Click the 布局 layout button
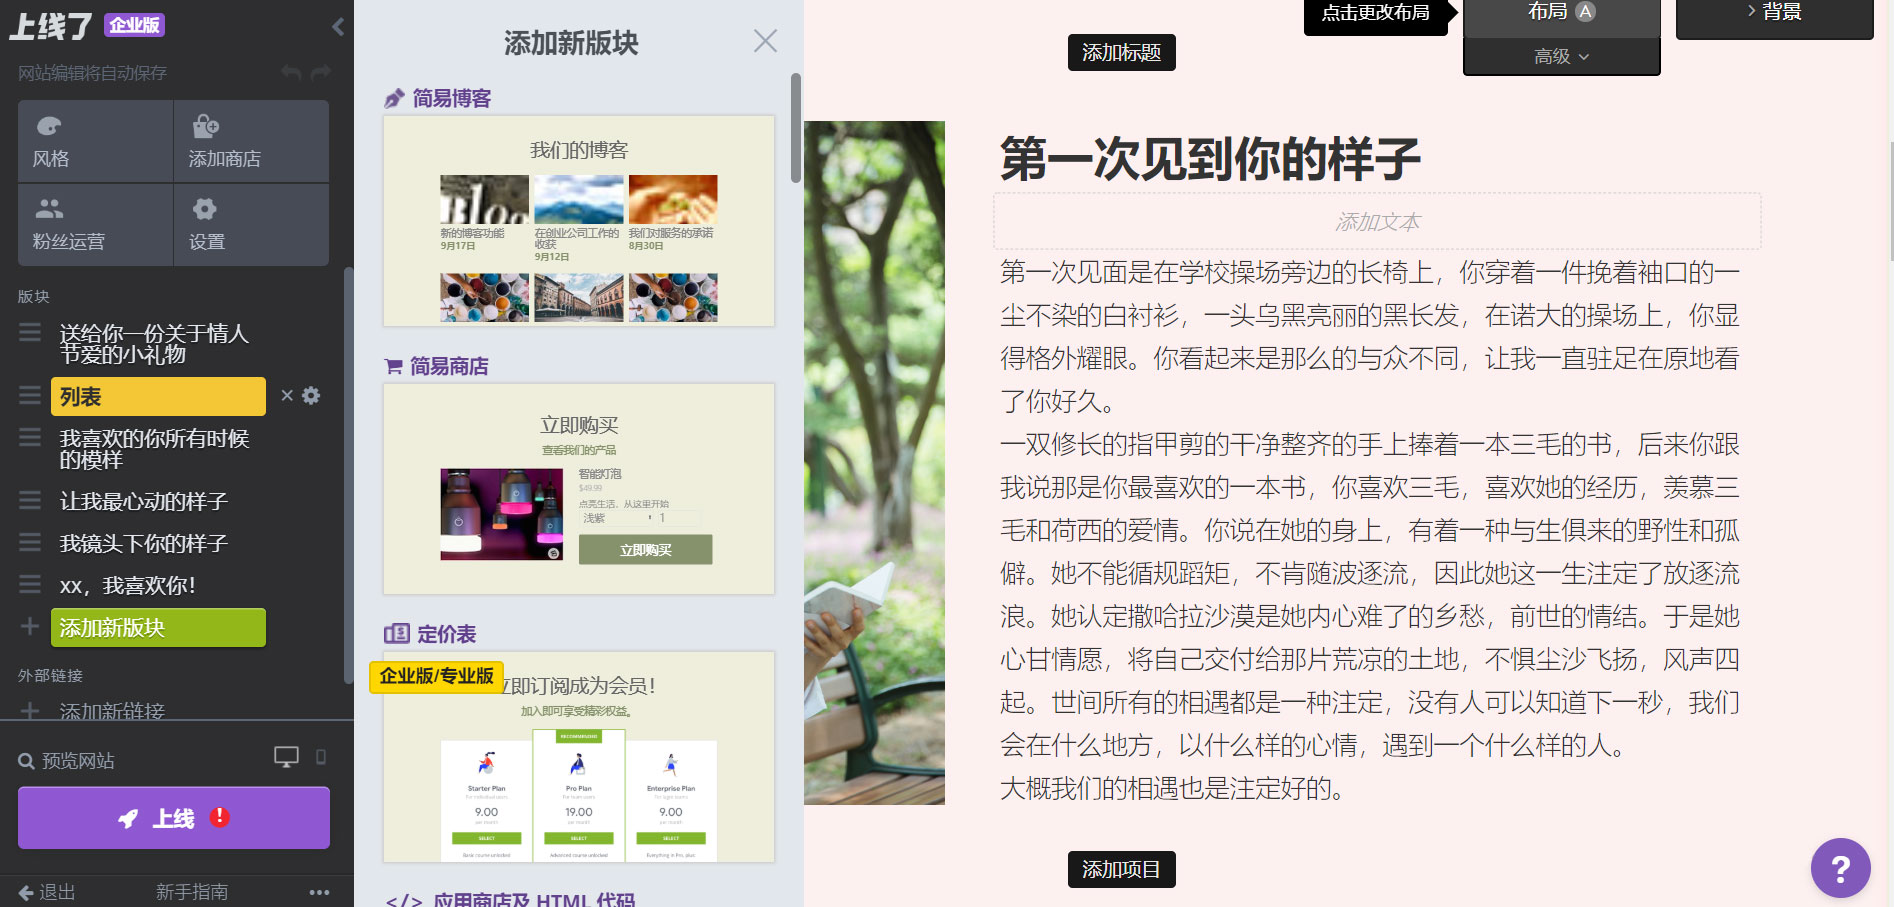The image size is (1894, 907). coord(1560,13)
